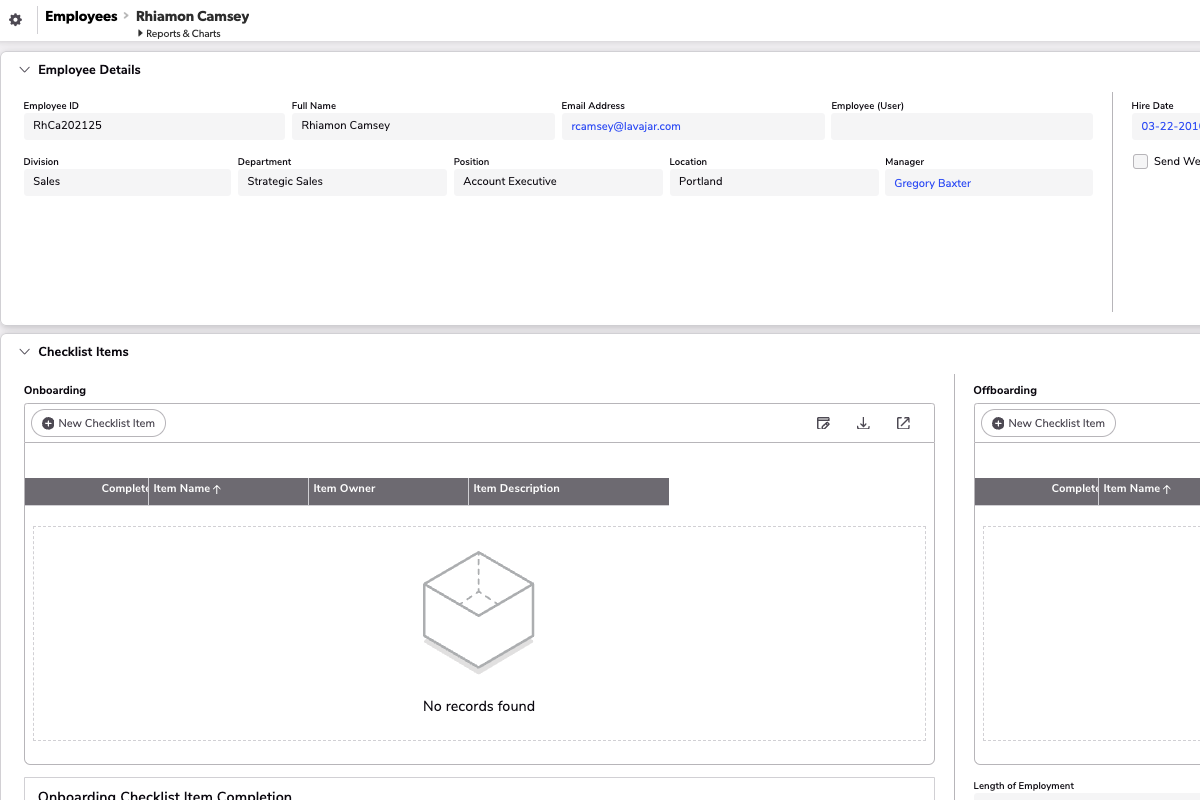Collapse the Checklist Items section

[x=25, y=352]
